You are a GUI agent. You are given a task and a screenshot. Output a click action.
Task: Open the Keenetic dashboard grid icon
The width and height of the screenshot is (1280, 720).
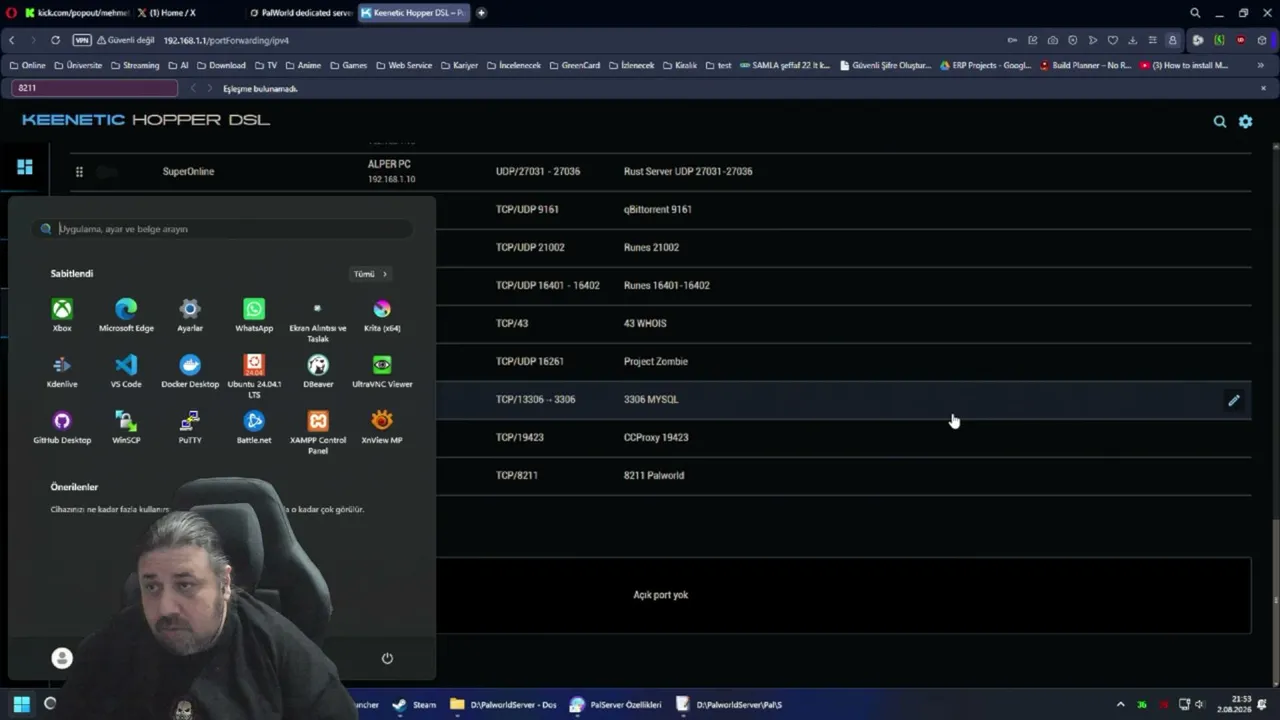click(25, 167)
